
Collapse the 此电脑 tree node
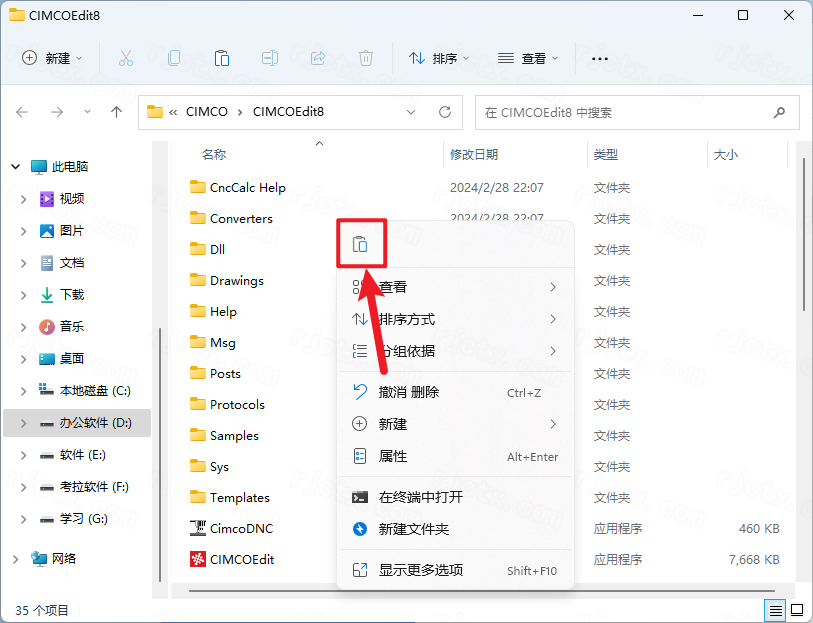(16, 166)
